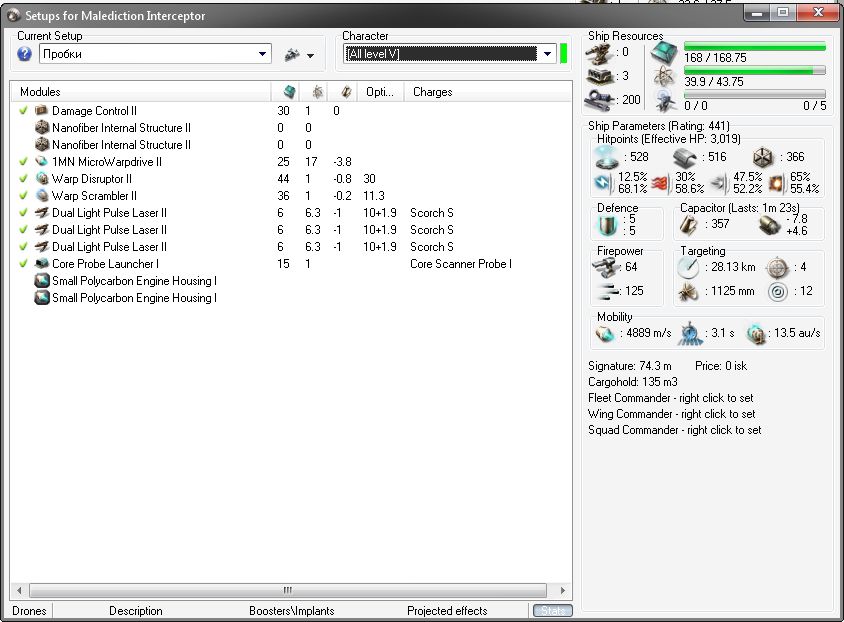
Task: Toggle the 1MN MicroWarpdrive II active checkmark
Action: click(23, 161)
